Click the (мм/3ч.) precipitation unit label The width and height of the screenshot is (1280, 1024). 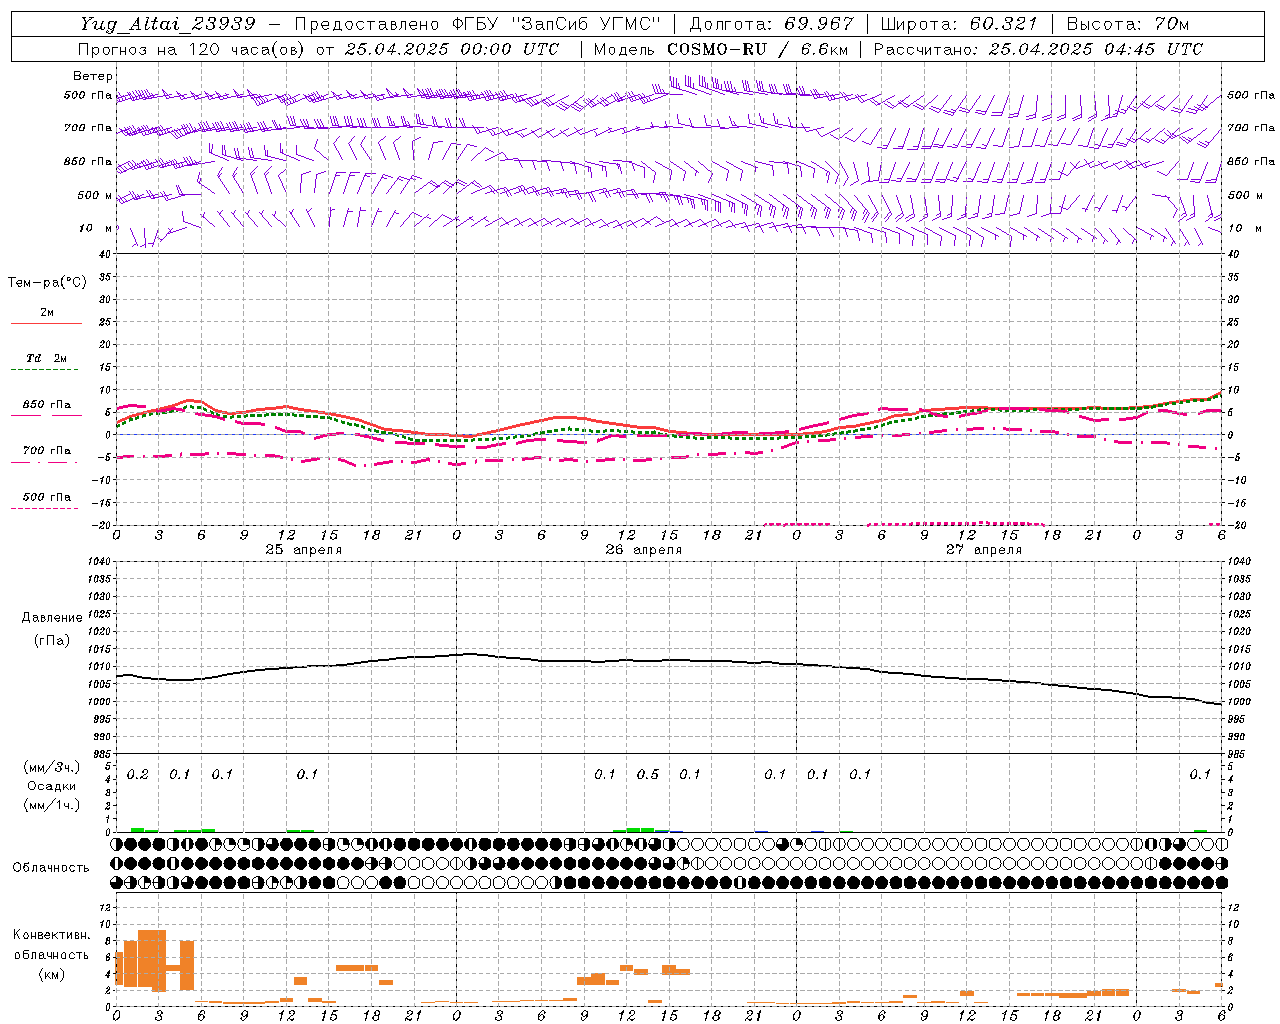[x=52, y=767]
